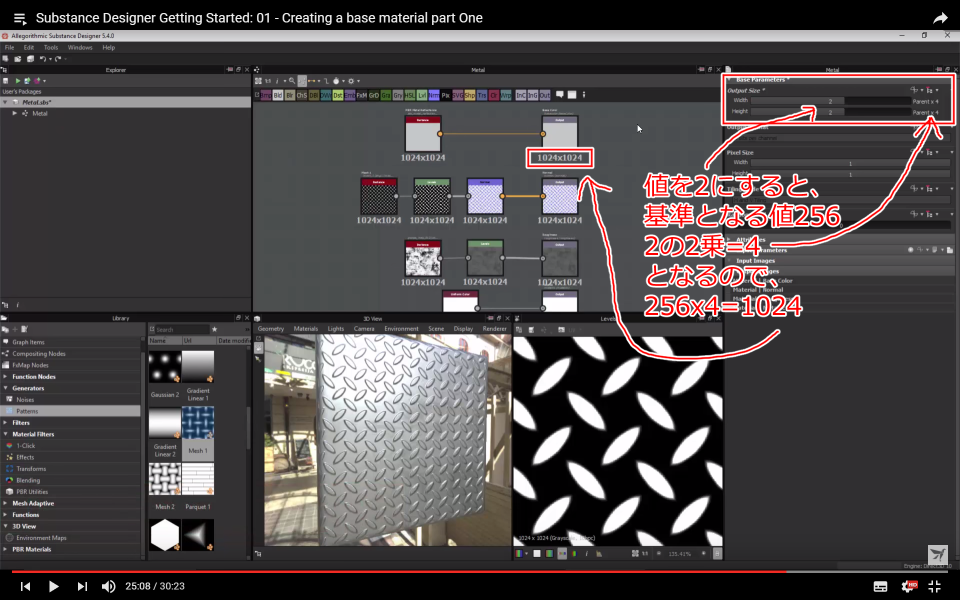Click Output Size Height slider
Viewport: 960px width, 600px height.
(x=830, y=112)
